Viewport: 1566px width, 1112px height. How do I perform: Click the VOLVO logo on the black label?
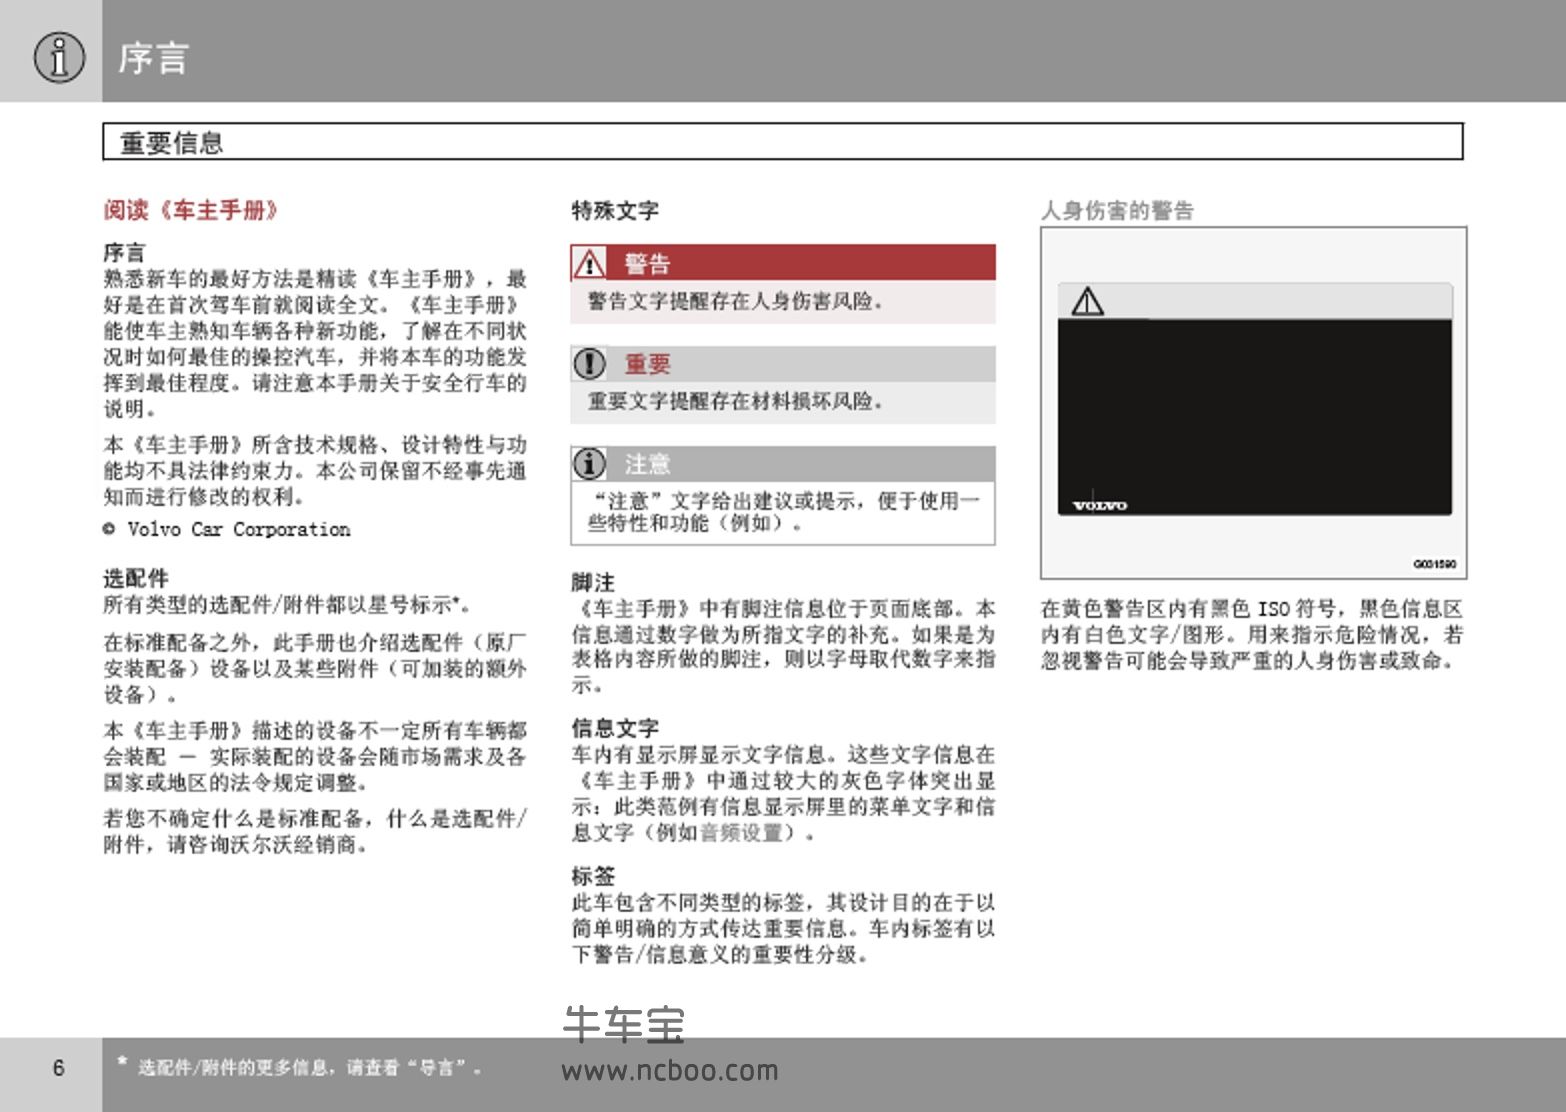tap(1099, 506)
